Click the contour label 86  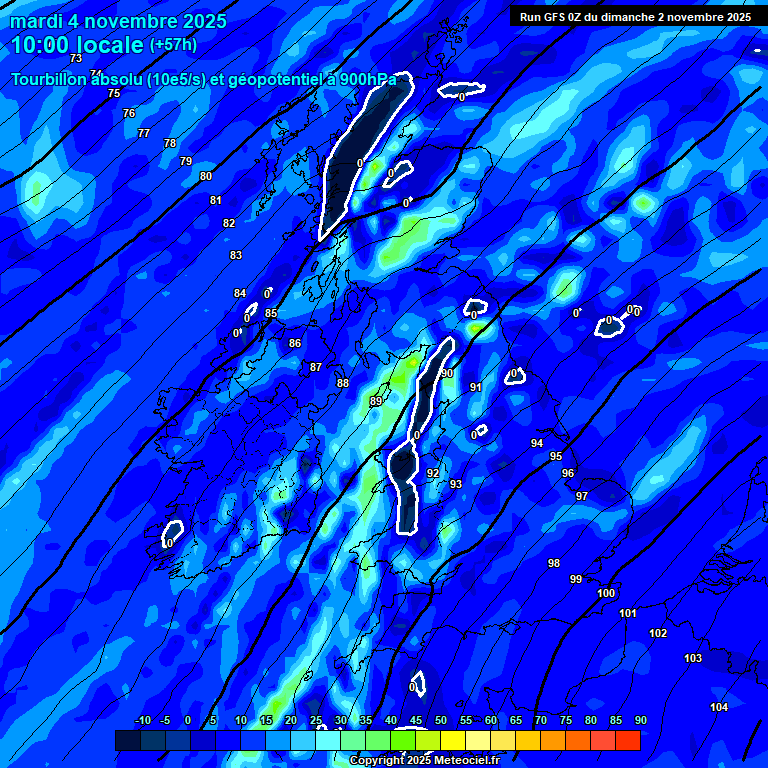pos(295,343)
